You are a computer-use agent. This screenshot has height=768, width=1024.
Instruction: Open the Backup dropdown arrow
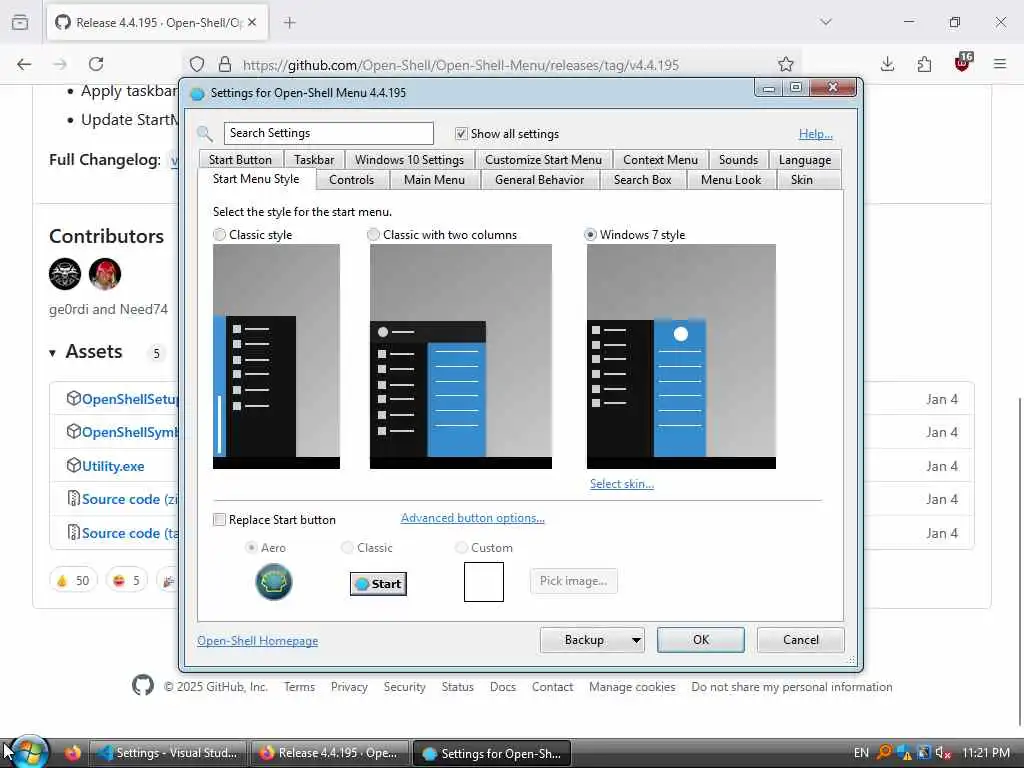[x=636, y=641]
